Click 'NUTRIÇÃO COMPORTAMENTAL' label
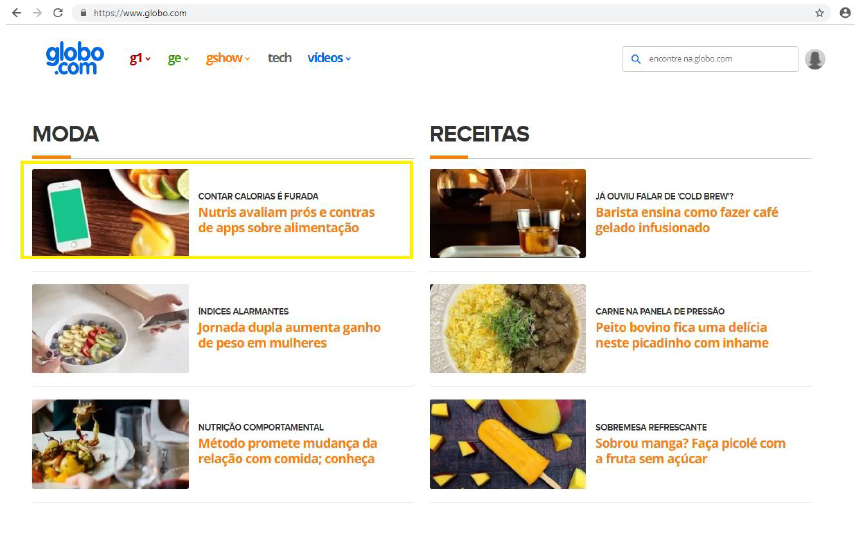859x538 pixels. (261, 427)
